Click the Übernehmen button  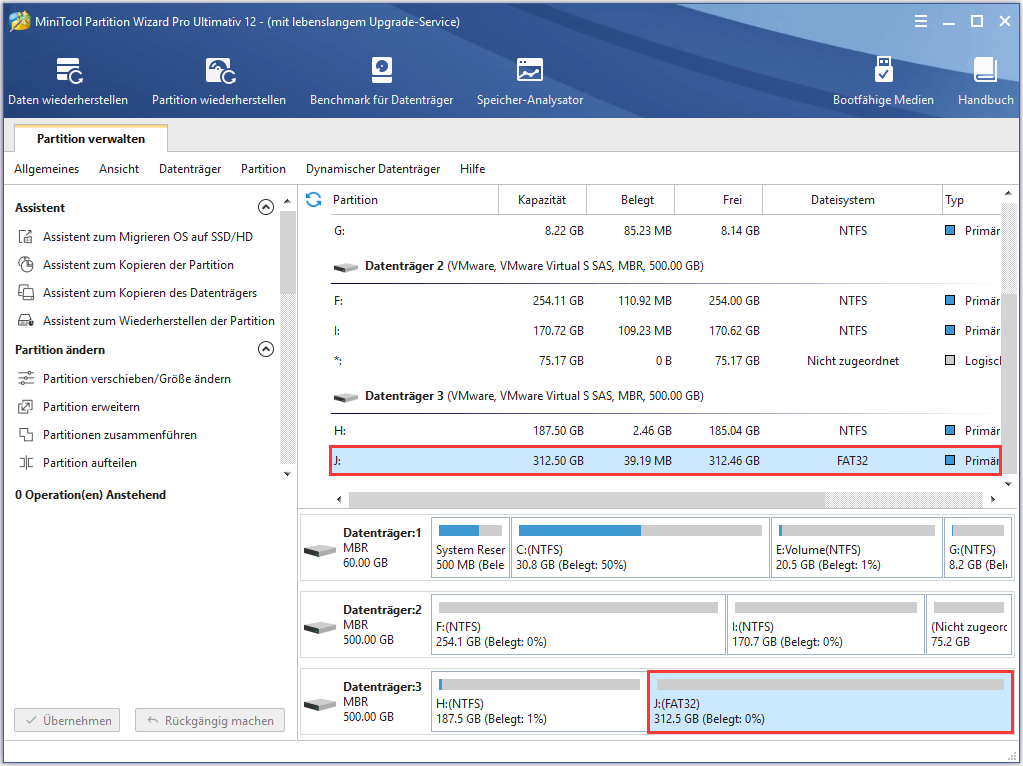click(67, 720)
